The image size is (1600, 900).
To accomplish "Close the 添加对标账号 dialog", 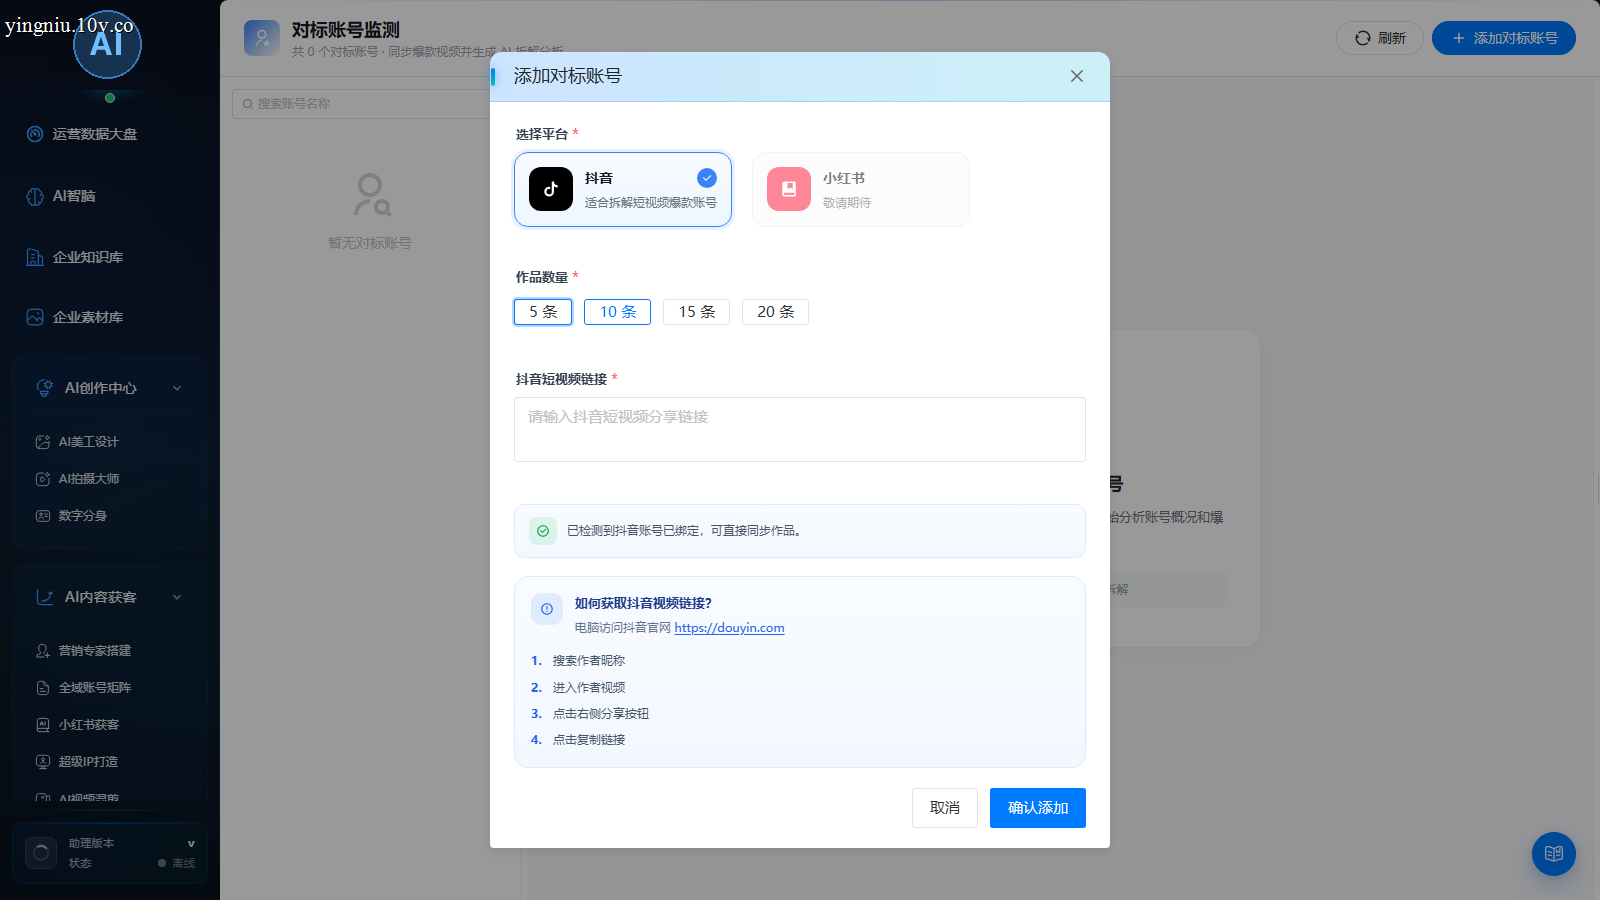I will pos(1077,76).
